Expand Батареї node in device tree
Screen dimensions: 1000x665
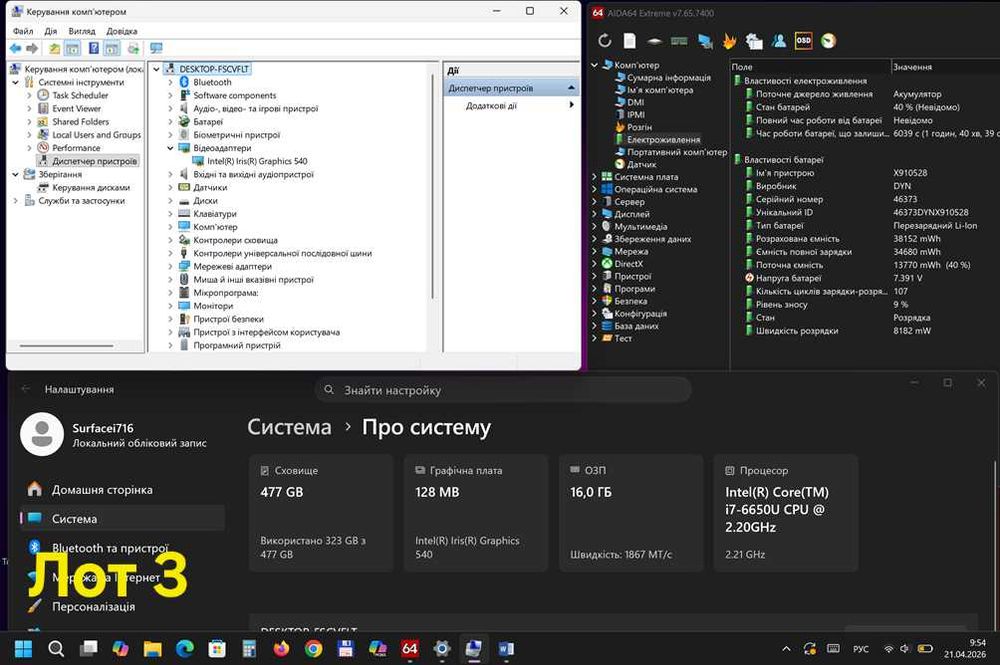coord(170,122)
